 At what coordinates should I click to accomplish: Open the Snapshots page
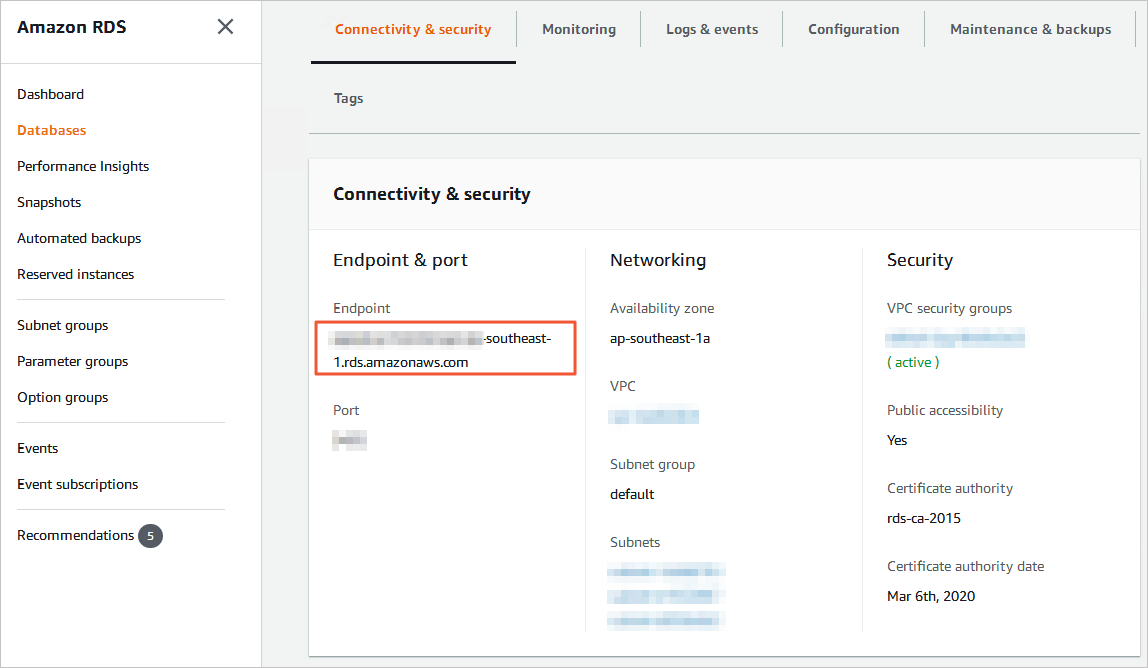tap(49, 202)
